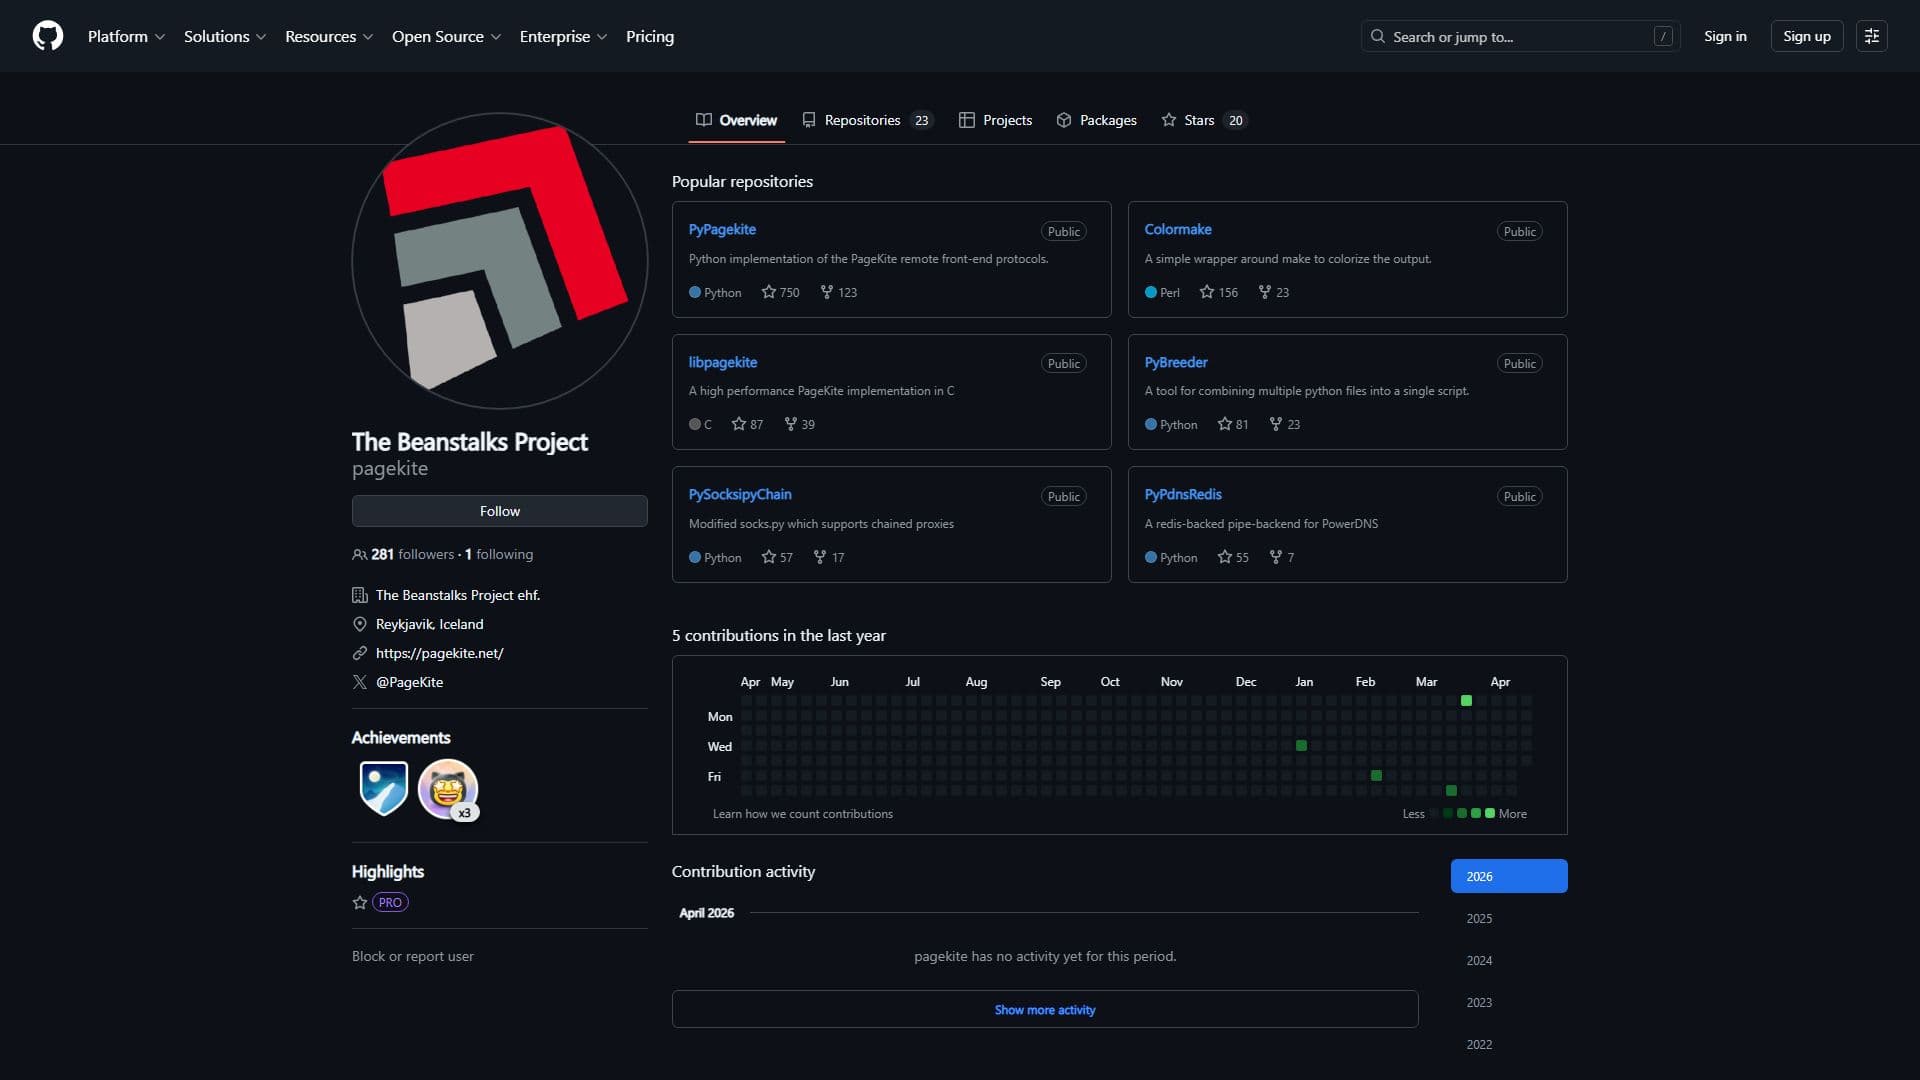Click the PRO highlight badge

pos(390,902)
